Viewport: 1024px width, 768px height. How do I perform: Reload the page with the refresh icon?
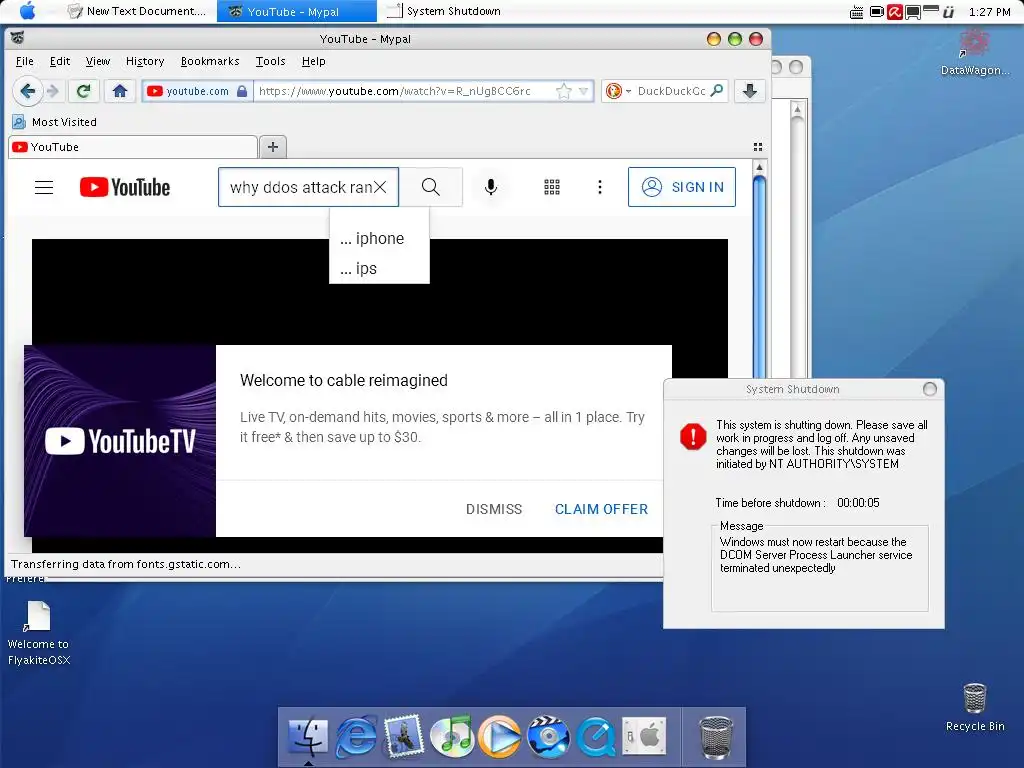click(83, 91)
